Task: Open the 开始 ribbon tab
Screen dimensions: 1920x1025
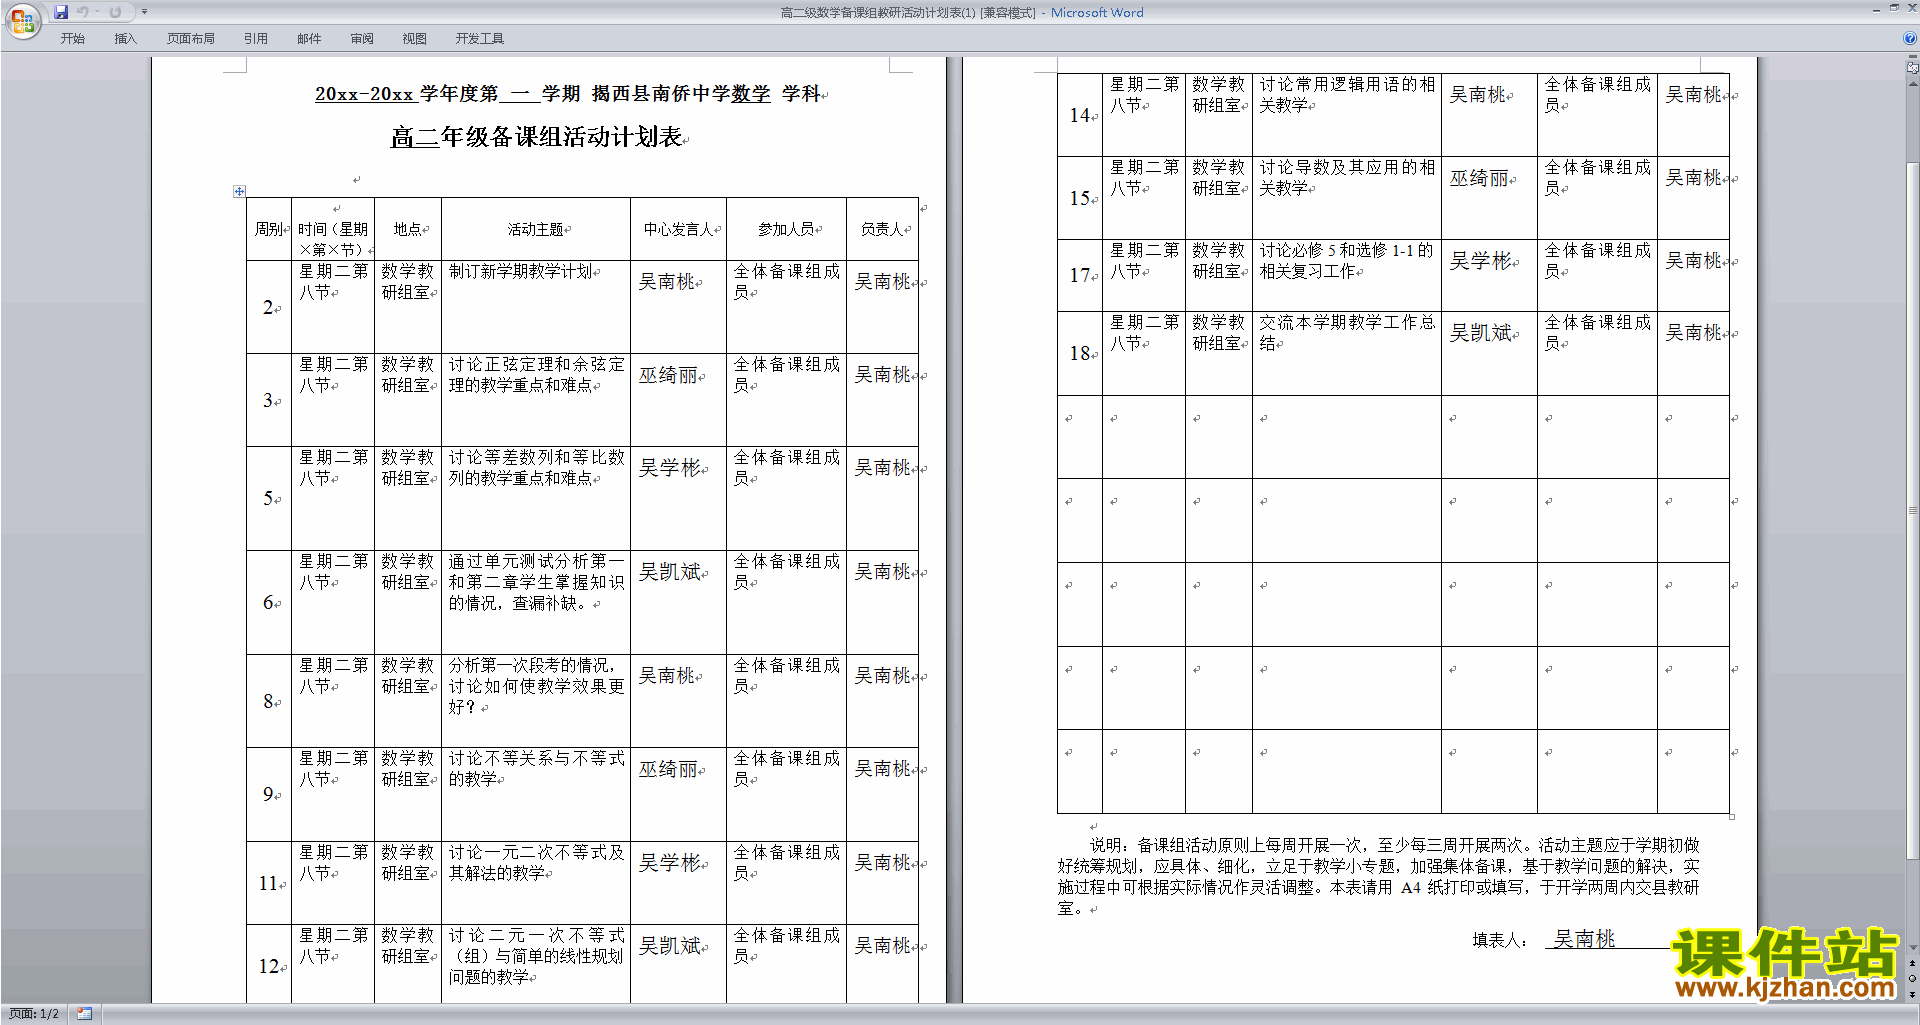Action: pos(72,38)
